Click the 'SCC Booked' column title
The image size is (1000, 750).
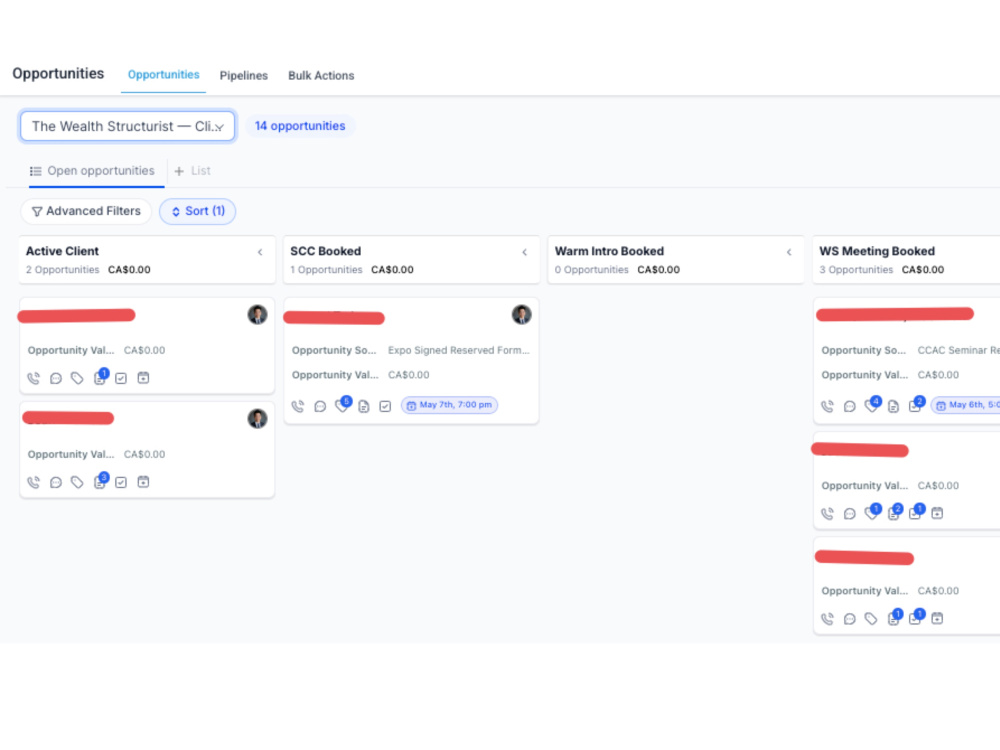click(326, 251)
